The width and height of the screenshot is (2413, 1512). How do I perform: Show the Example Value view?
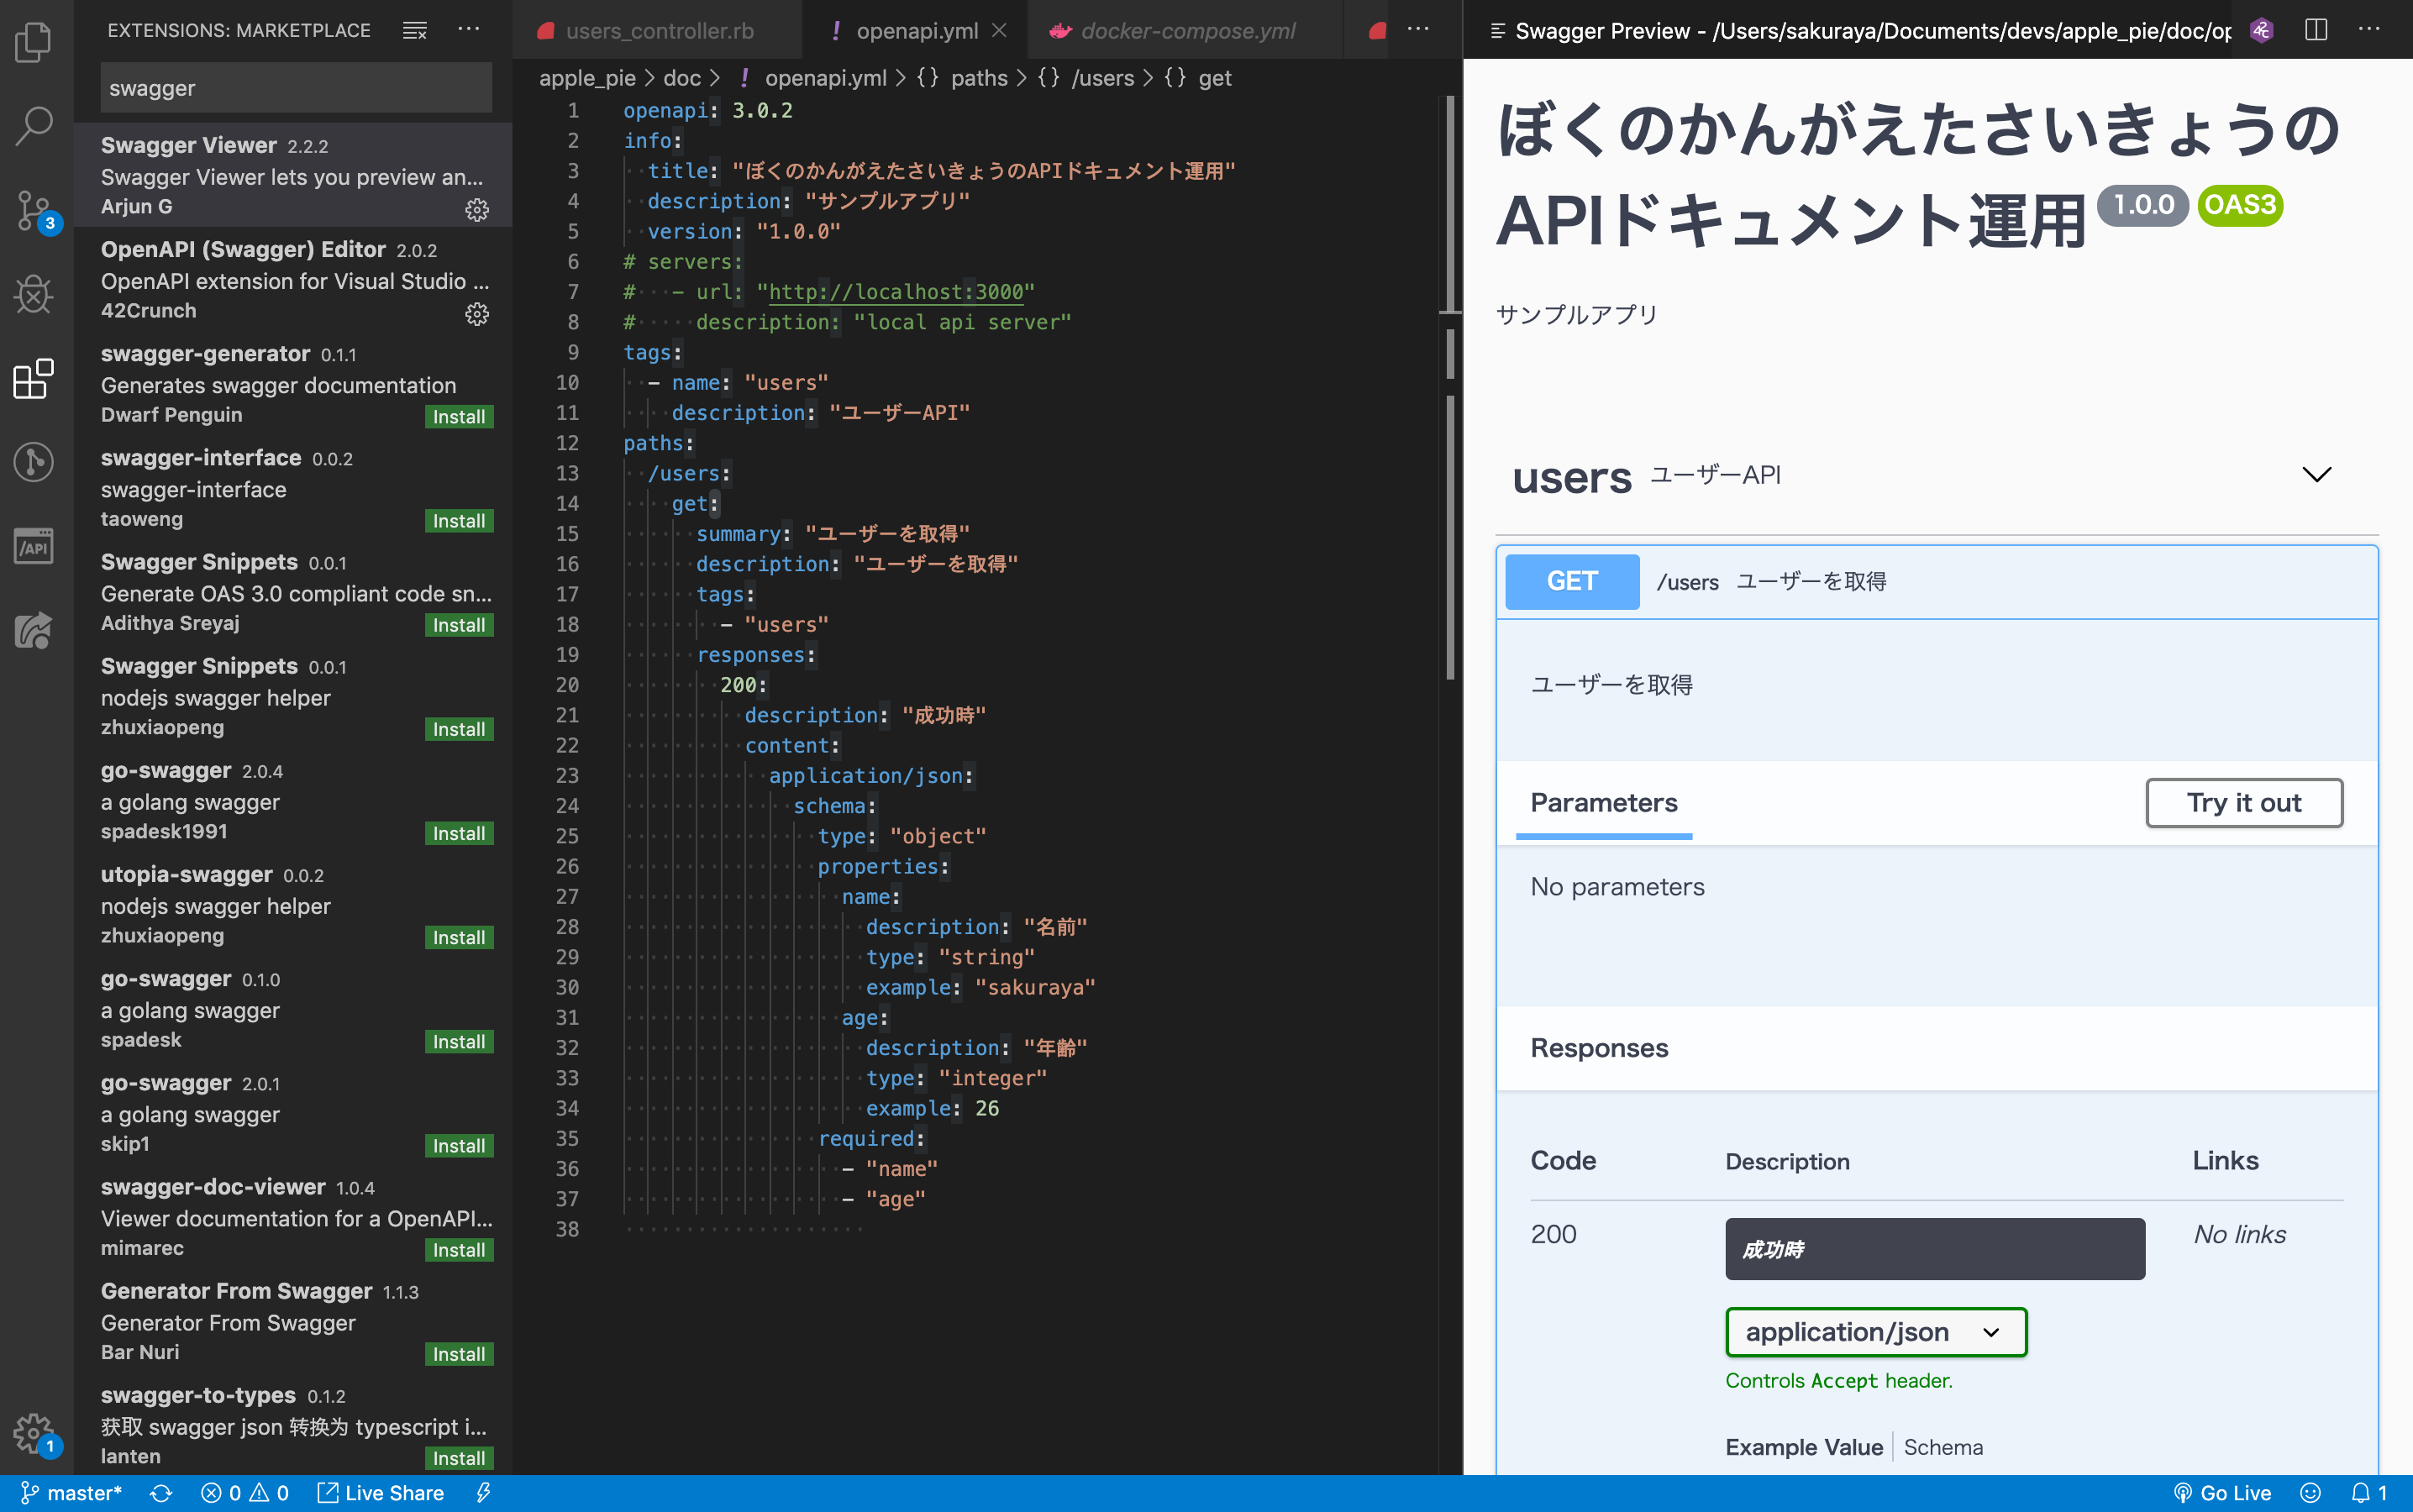(x=1804, y=1447)
